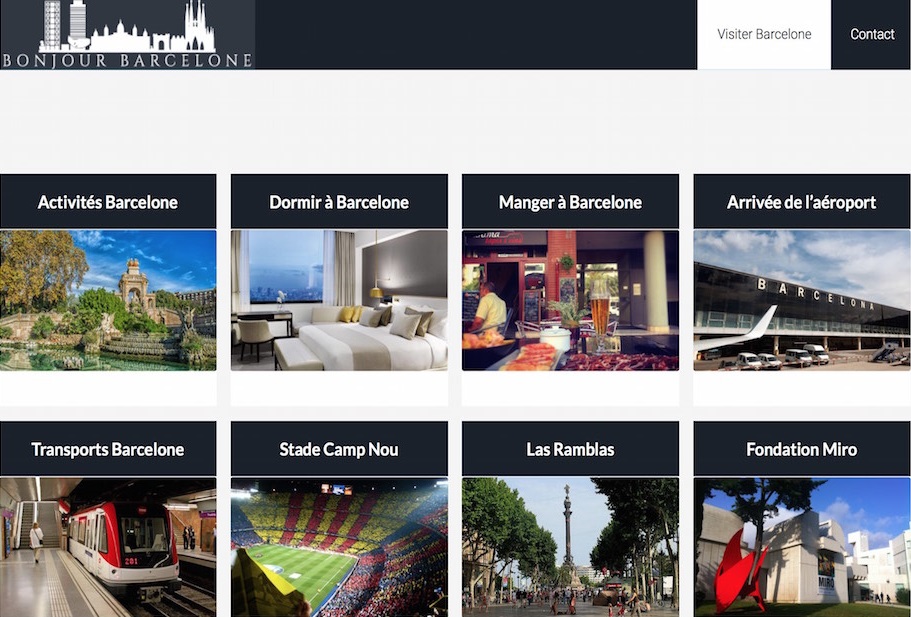This screenshot has height=617, width=911.
Task: Open the hotel bedroom thumbnail image
Action: pos(339,300)
